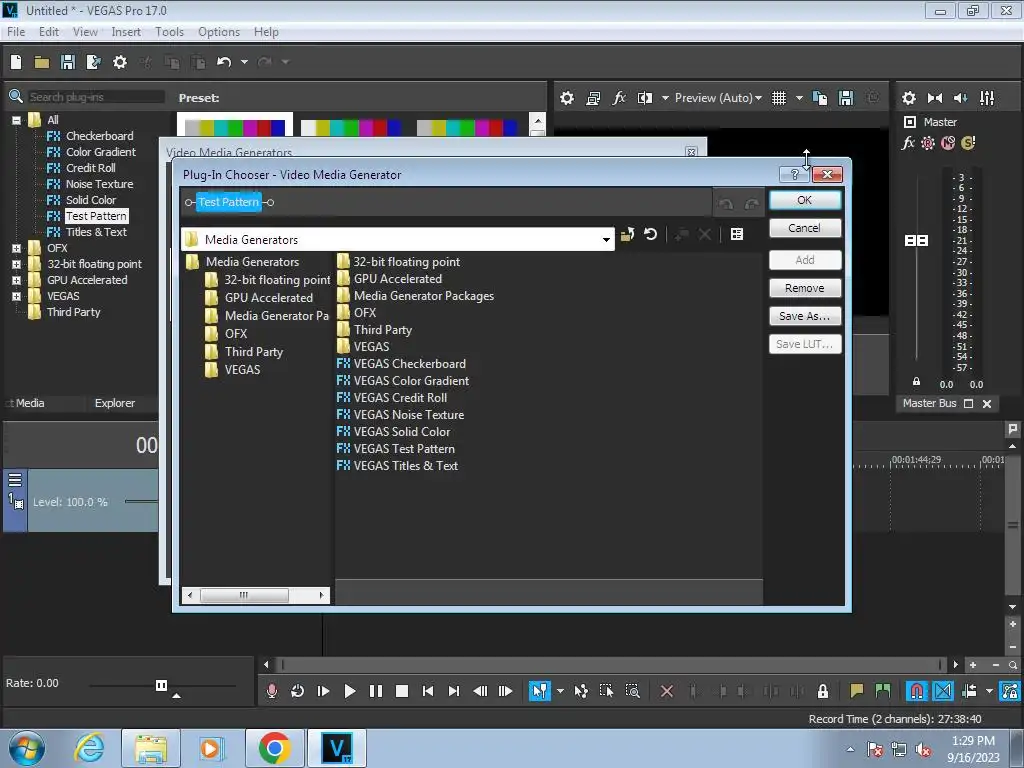Toggle Enable Snapping magnet icon
Screen dimensions: 1024x768
[x=916, y=691]
